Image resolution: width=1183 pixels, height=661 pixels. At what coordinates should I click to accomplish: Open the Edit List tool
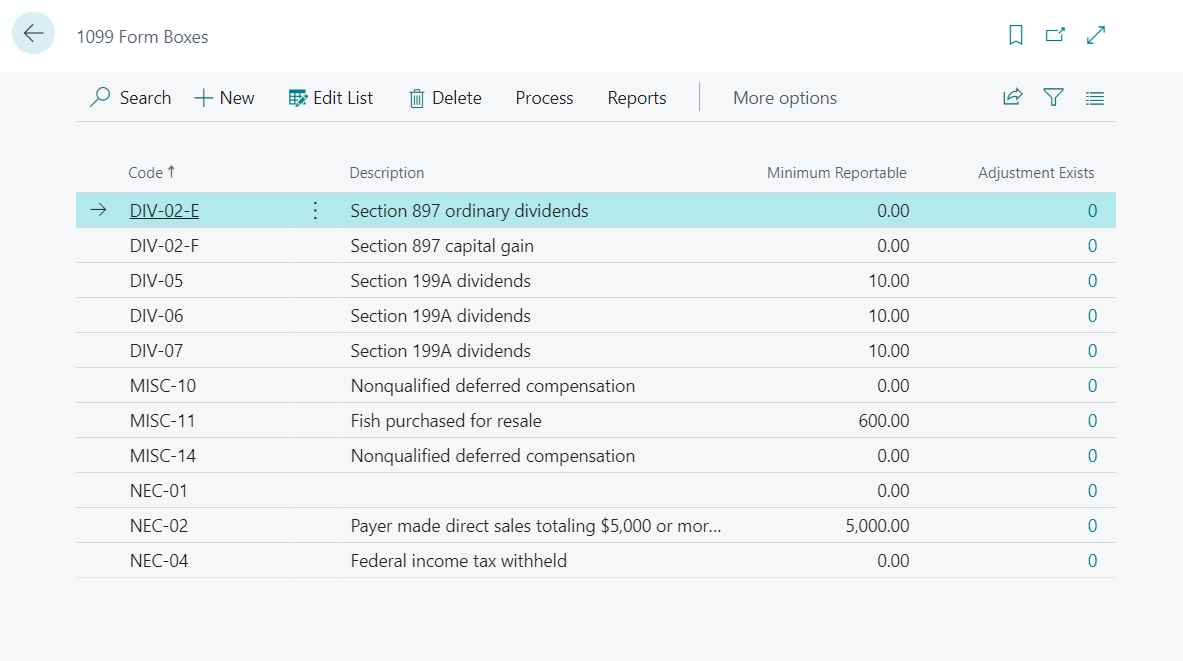pyautogui.click(x=330, y=97)
